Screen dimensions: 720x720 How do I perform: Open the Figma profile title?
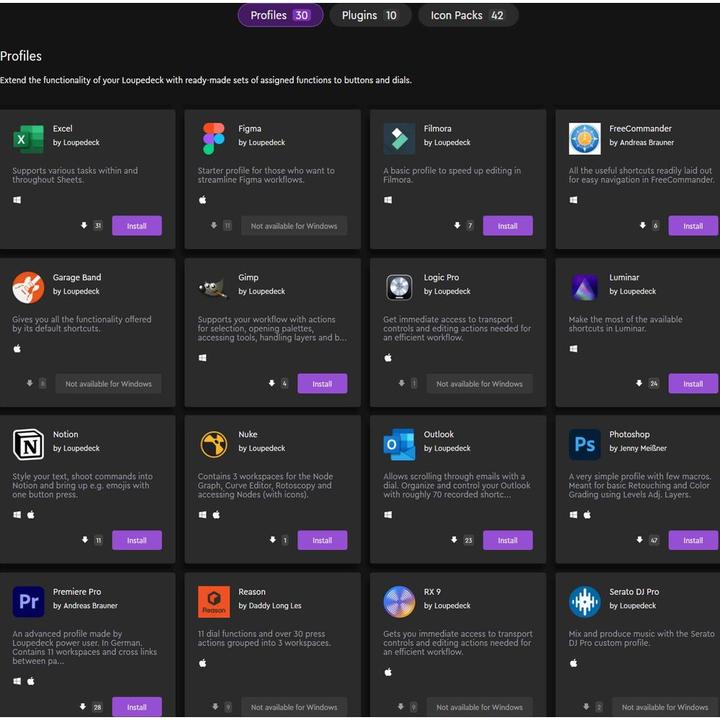pos(250,129)
